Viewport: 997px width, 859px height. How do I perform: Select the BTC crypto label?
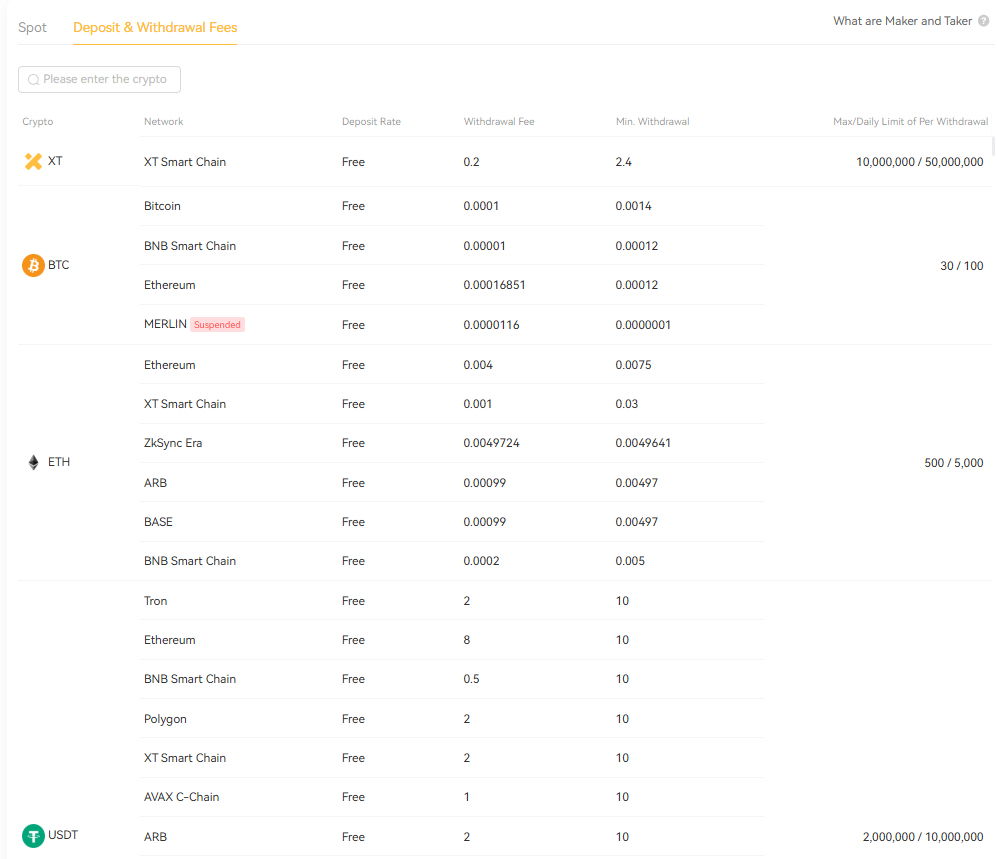[x=58, y=265]
